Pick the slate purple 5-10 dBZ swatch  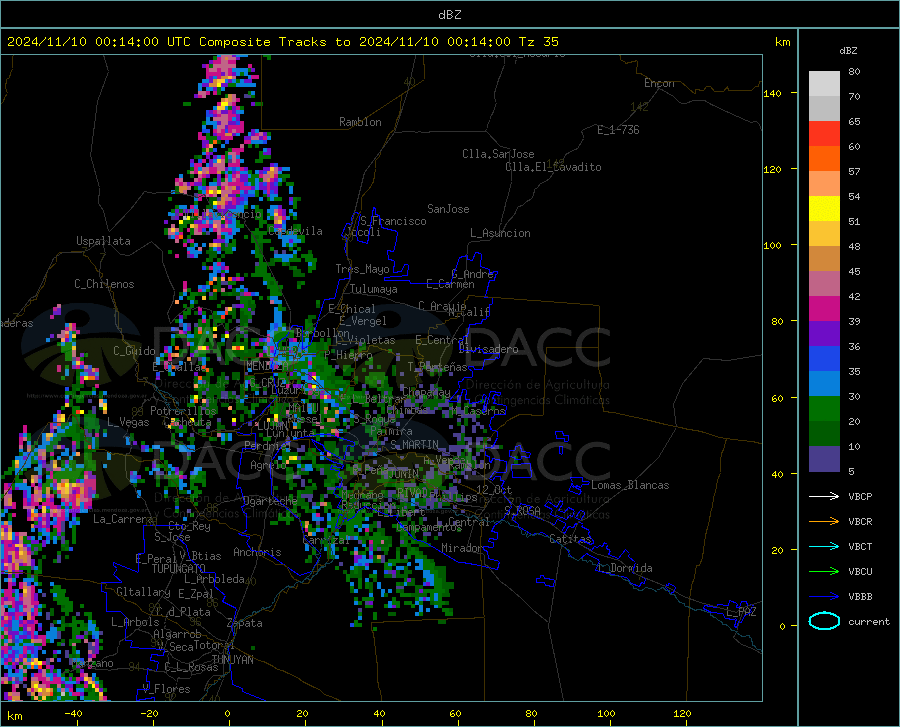tap(824, 459)
